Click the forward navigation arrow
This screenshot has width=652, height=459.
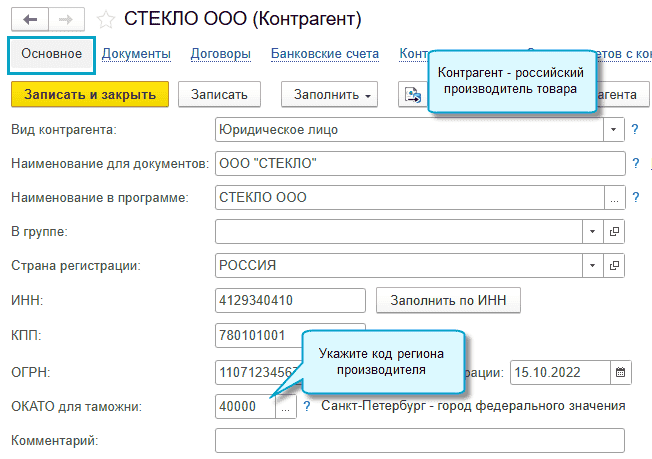[x=64, y=18]
